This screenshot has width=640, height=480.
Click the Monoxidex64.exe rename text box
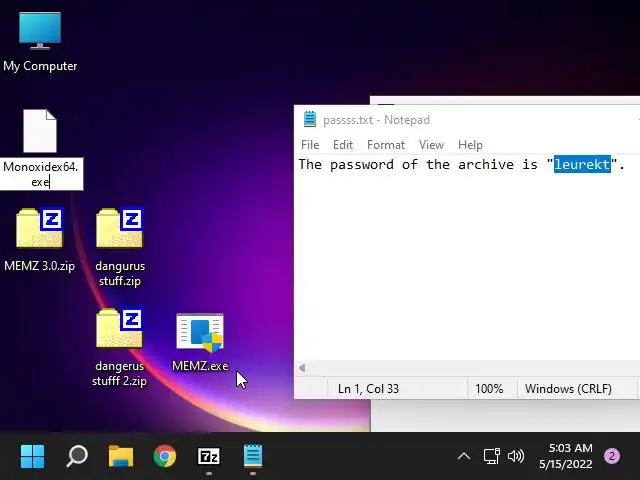tap(41, 174)
